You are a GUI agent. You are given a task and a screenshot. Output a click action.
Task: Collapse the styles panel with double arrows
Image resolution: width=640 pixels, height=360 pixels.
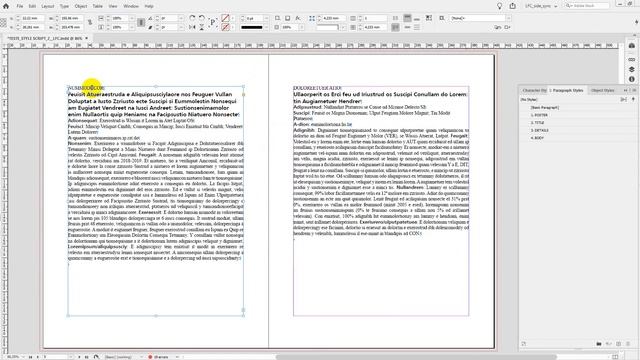pyautogui.click(x=626, y=90)
